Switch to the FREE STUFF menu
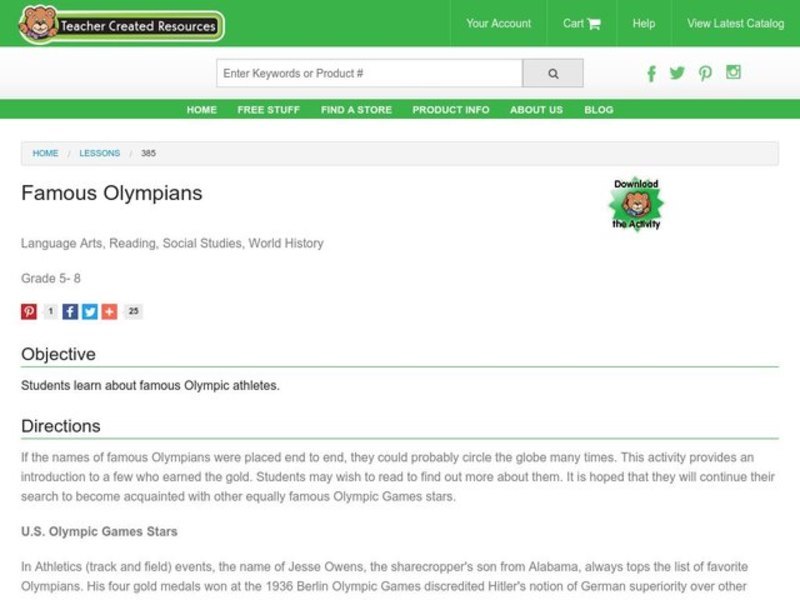The height and width of the screenshot is (600, 800). tap(268, 110)
